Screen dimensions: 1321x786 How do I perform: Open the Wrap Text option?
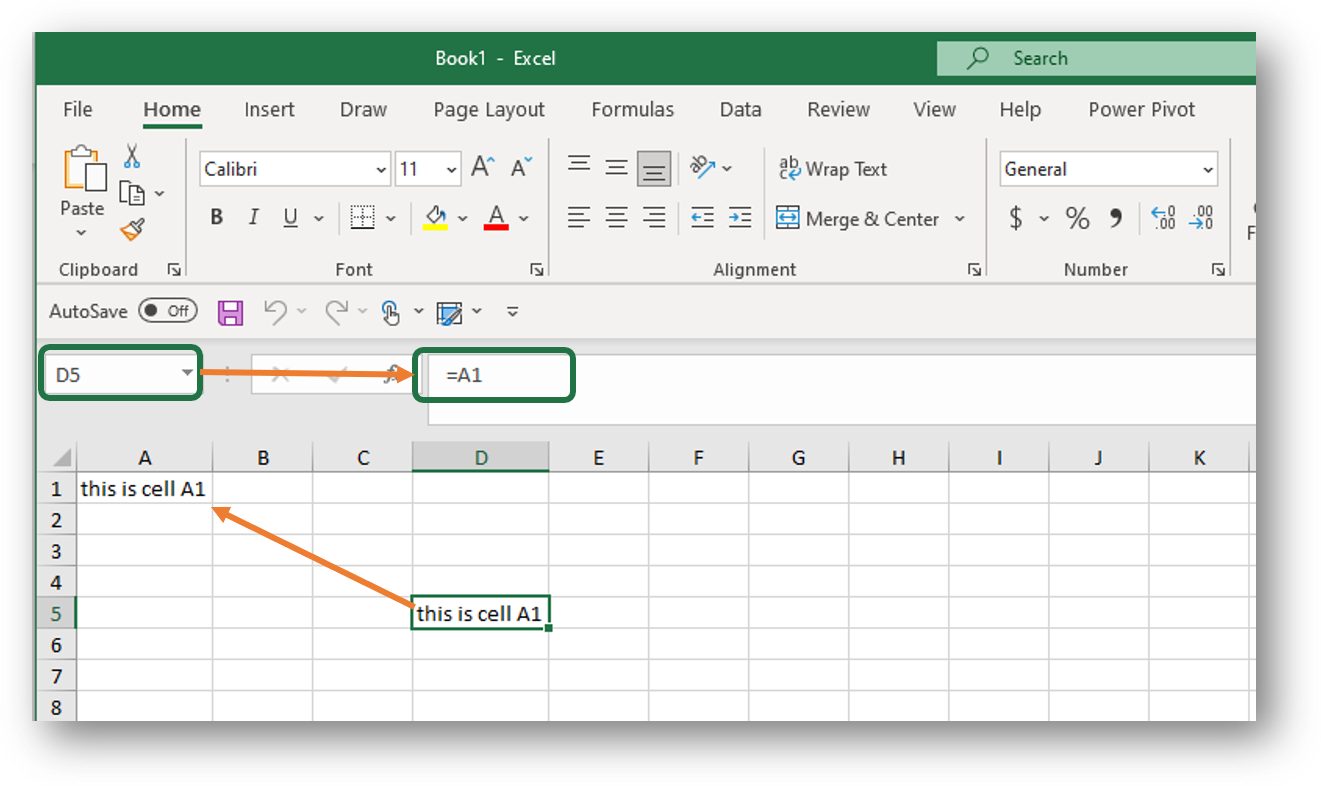pos(833,168)
